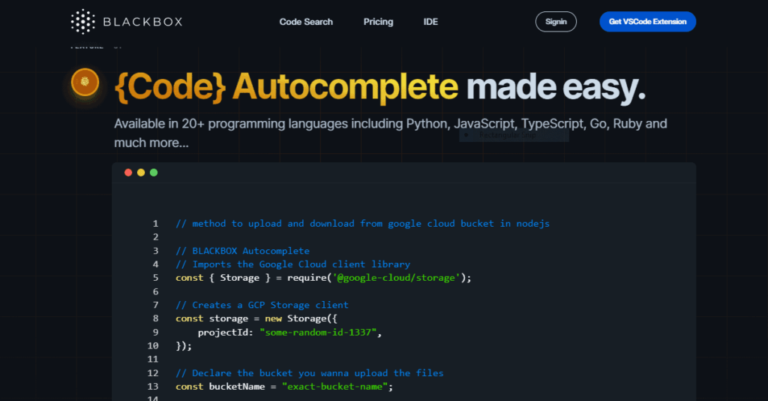Click the glowing orange circle icon
768x401 pixels.
85,82
